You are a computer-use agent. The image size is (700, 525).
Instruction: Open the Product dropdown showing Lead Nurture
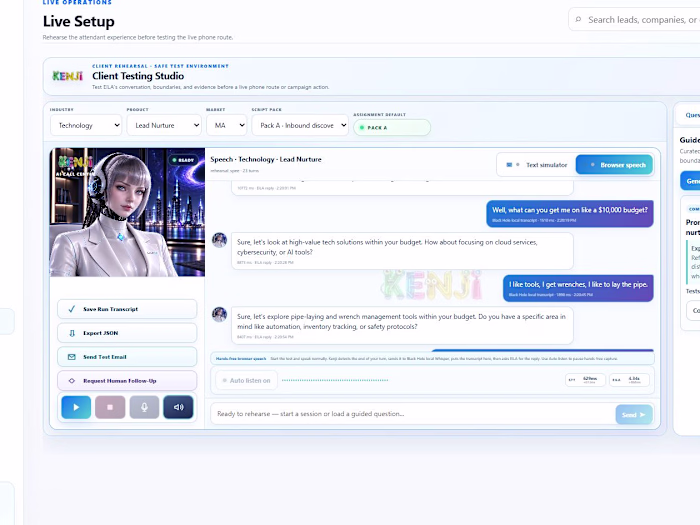click(164, 125)
